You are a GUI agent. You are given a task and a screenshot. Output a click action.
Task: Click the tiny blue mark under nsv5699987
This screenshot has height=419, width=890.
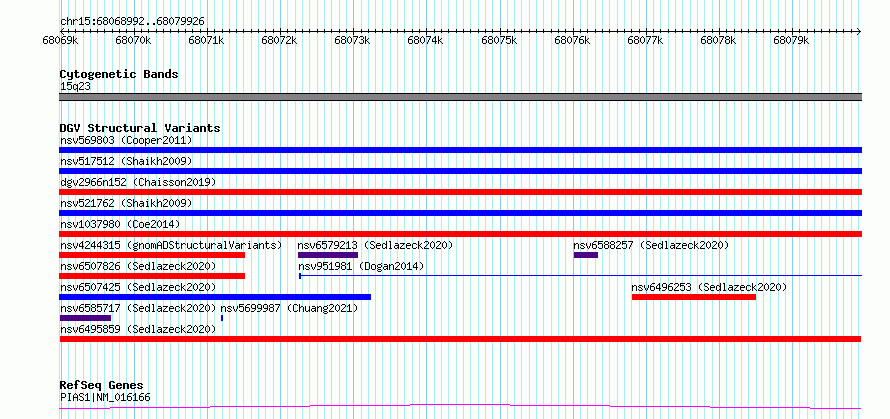coord(222,318)
